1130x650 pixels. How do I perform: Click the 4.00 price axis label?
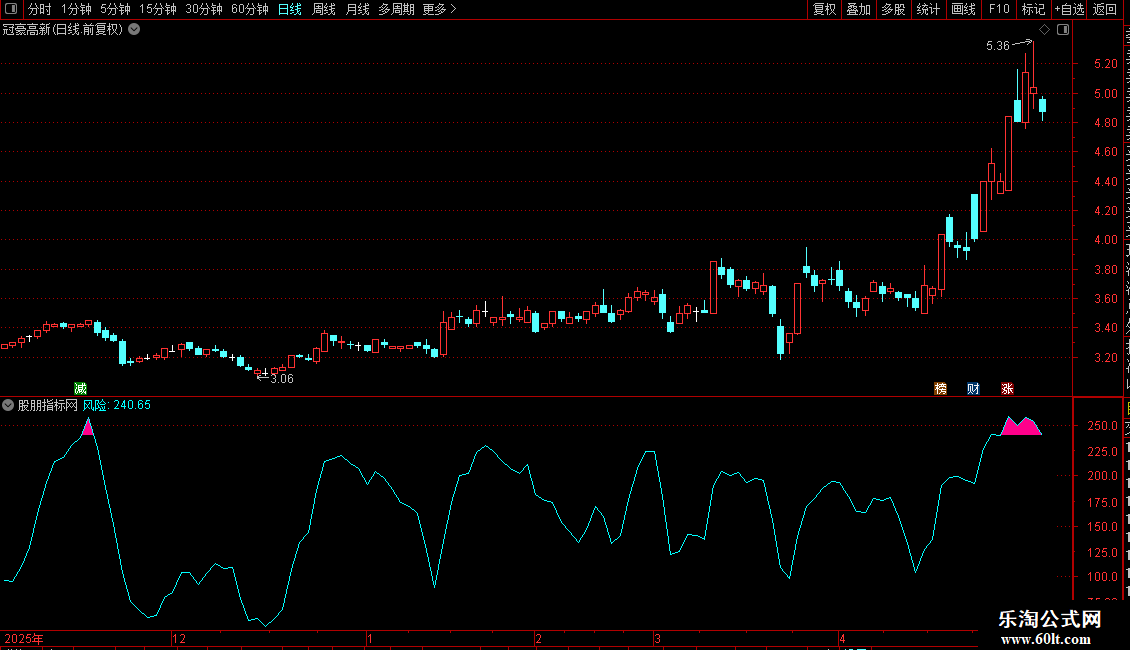point(1105,240)
